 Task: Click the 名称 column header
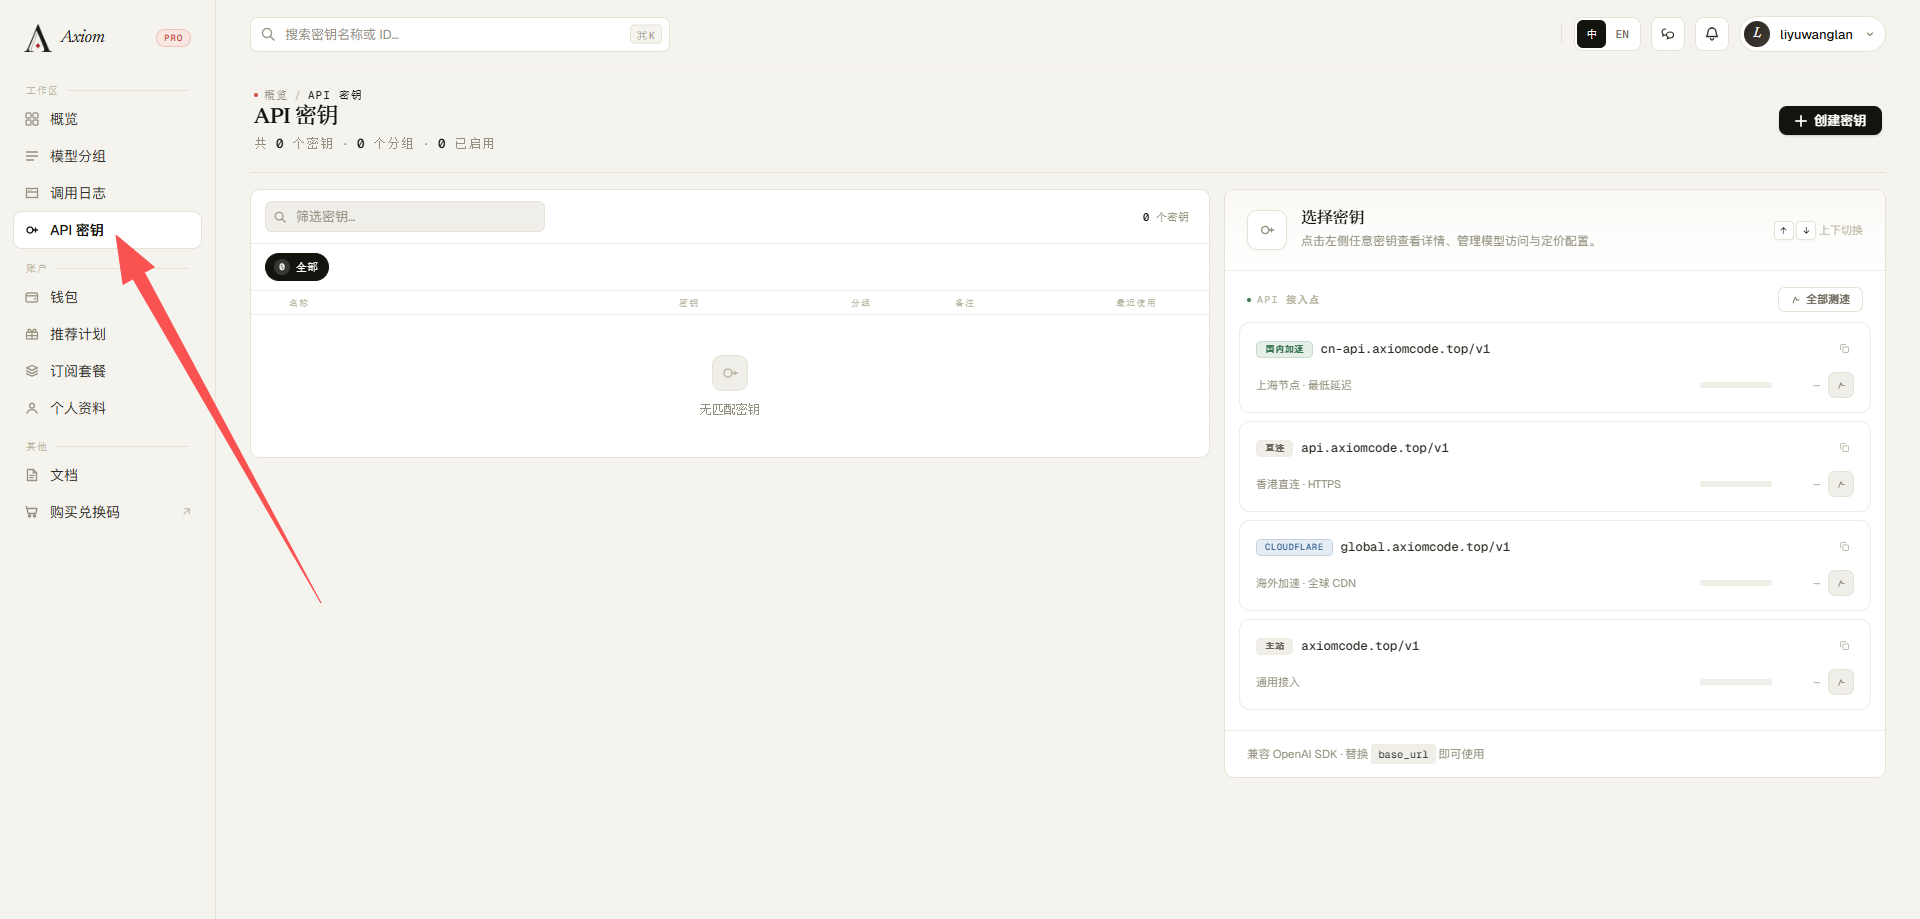coord(299,303)
